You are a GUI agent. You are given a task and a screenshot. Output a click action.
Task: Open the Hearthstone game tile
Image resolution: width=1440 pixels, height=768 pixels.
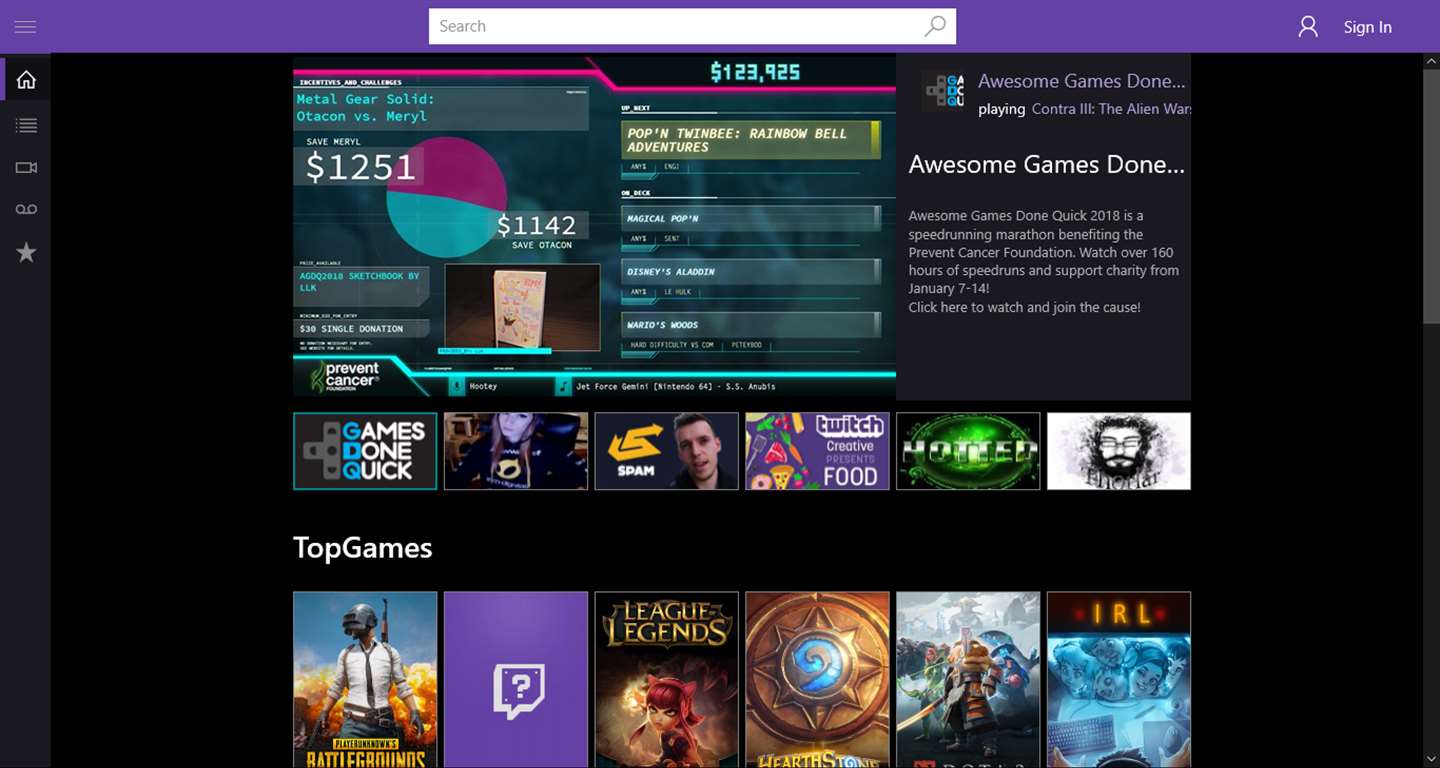click(x=817, y=679)
